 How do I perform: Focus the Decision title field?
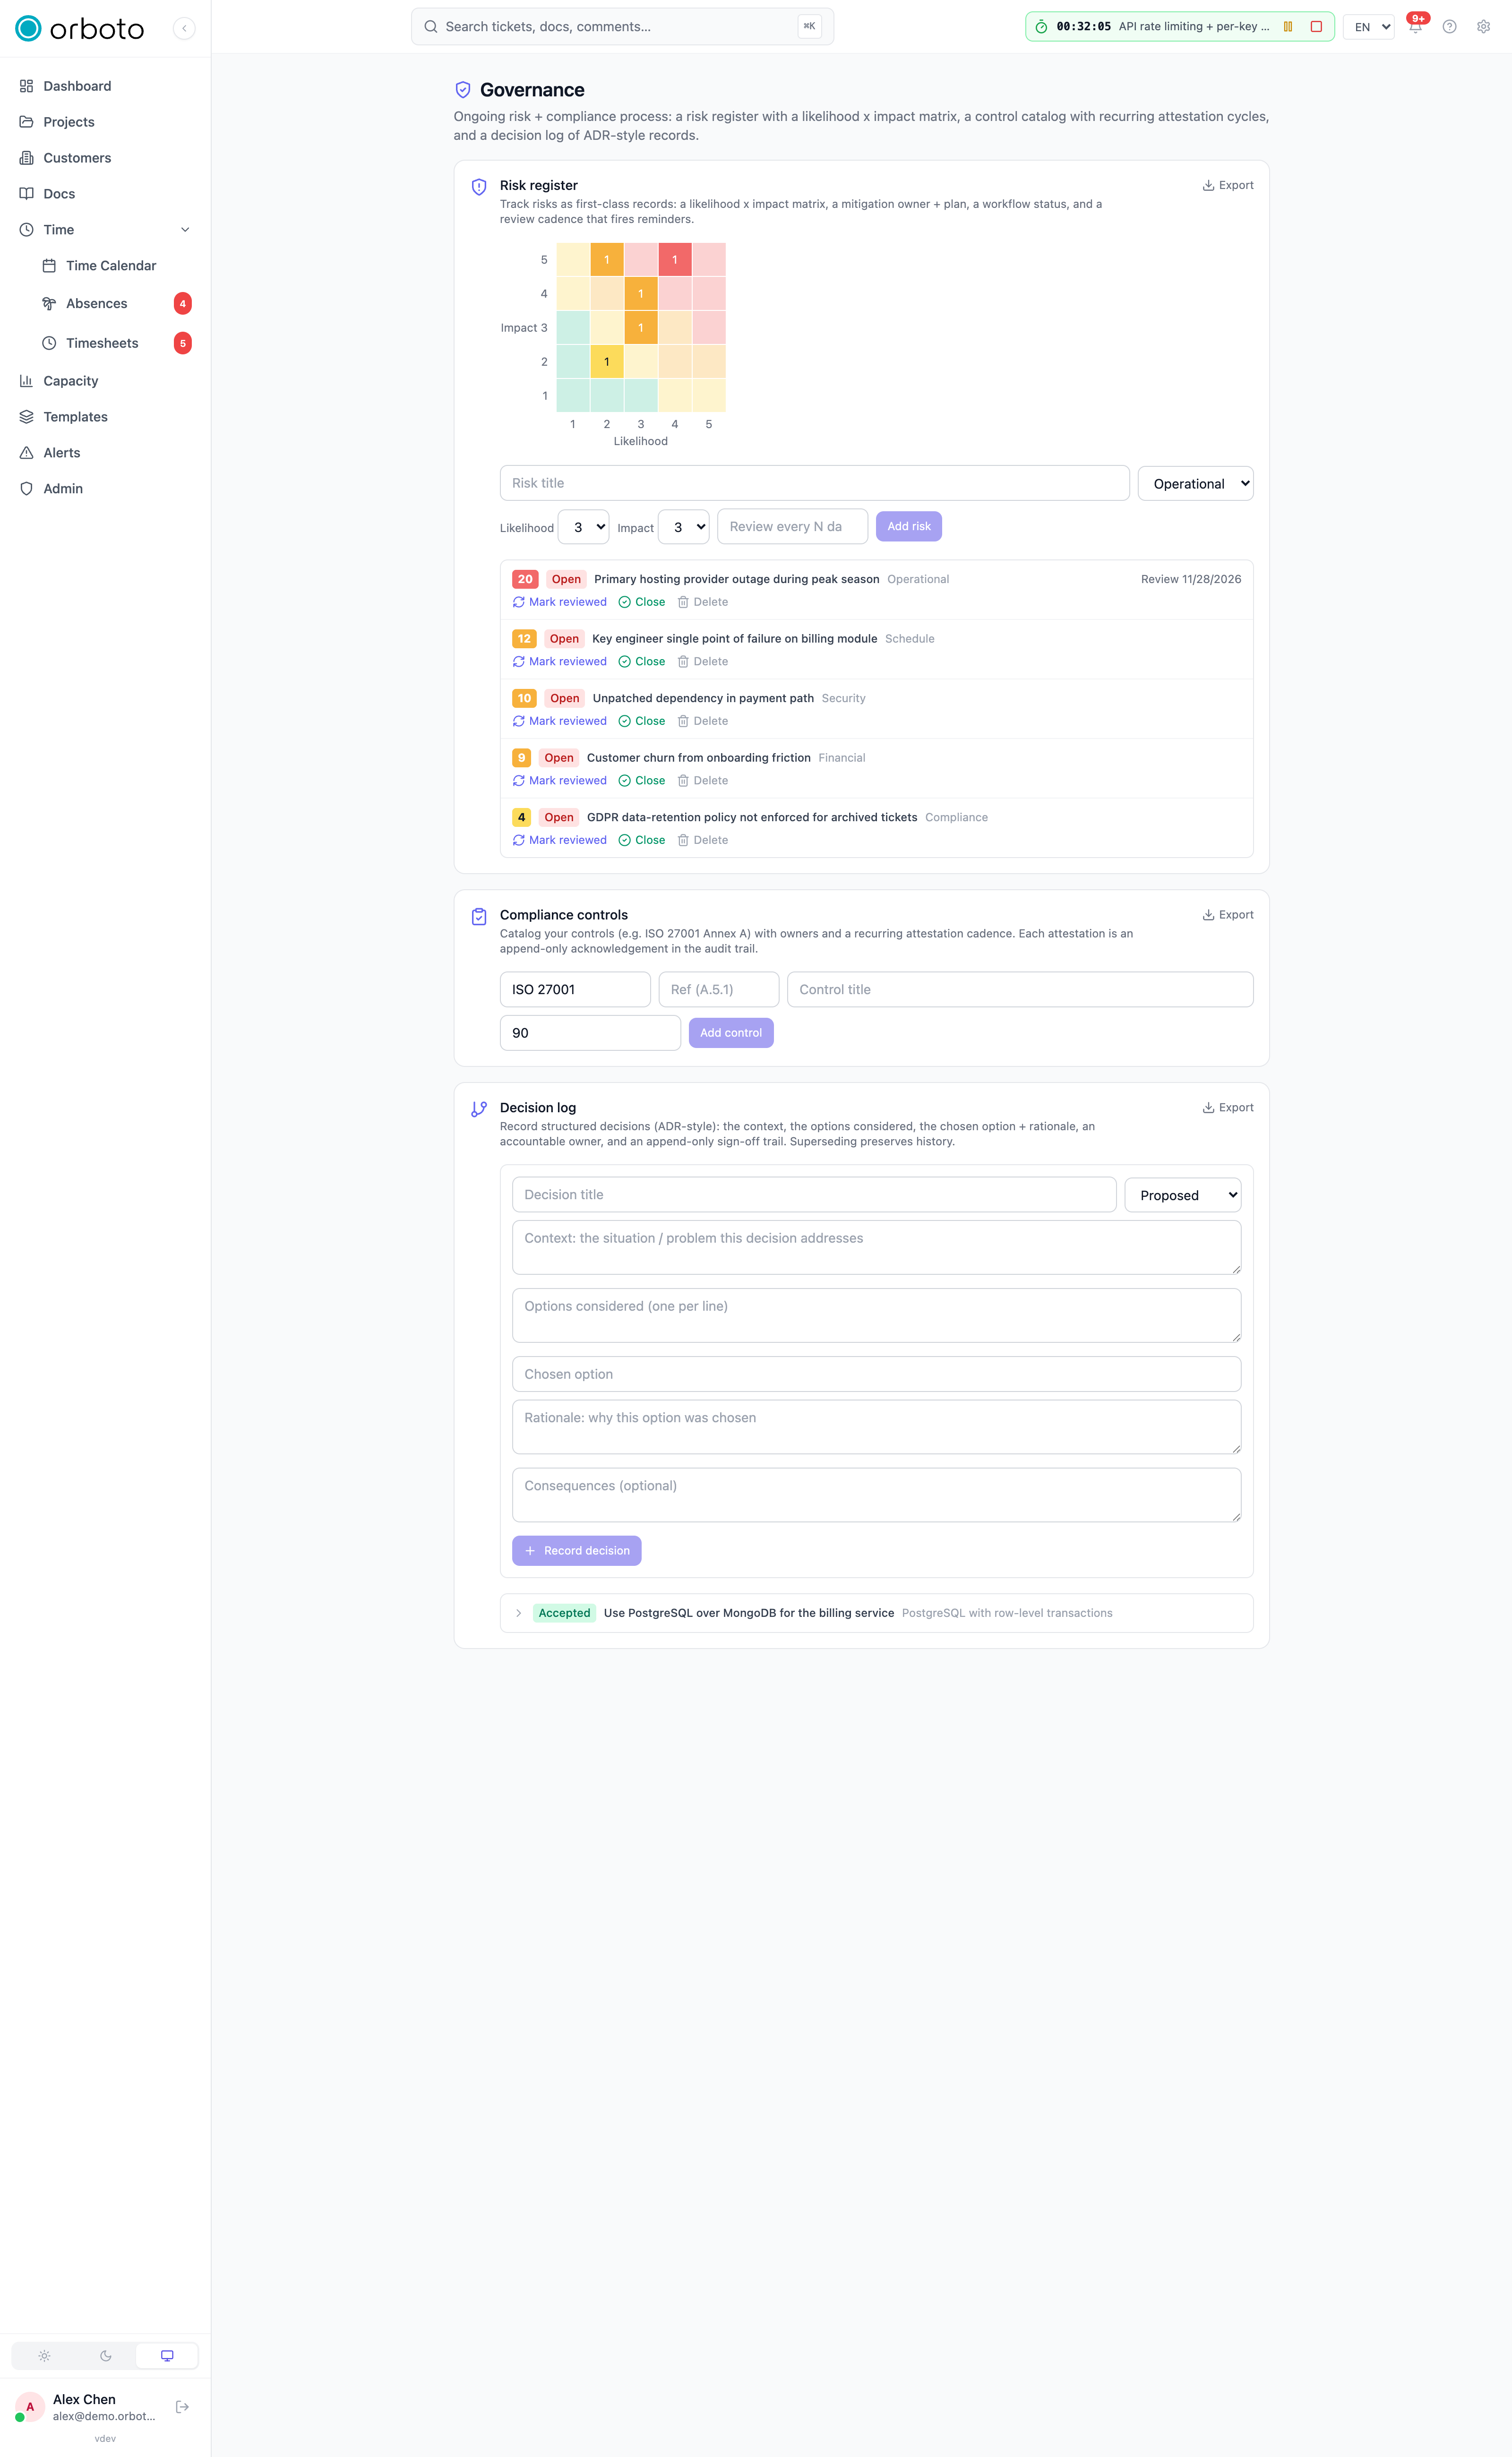[814, 1195]
